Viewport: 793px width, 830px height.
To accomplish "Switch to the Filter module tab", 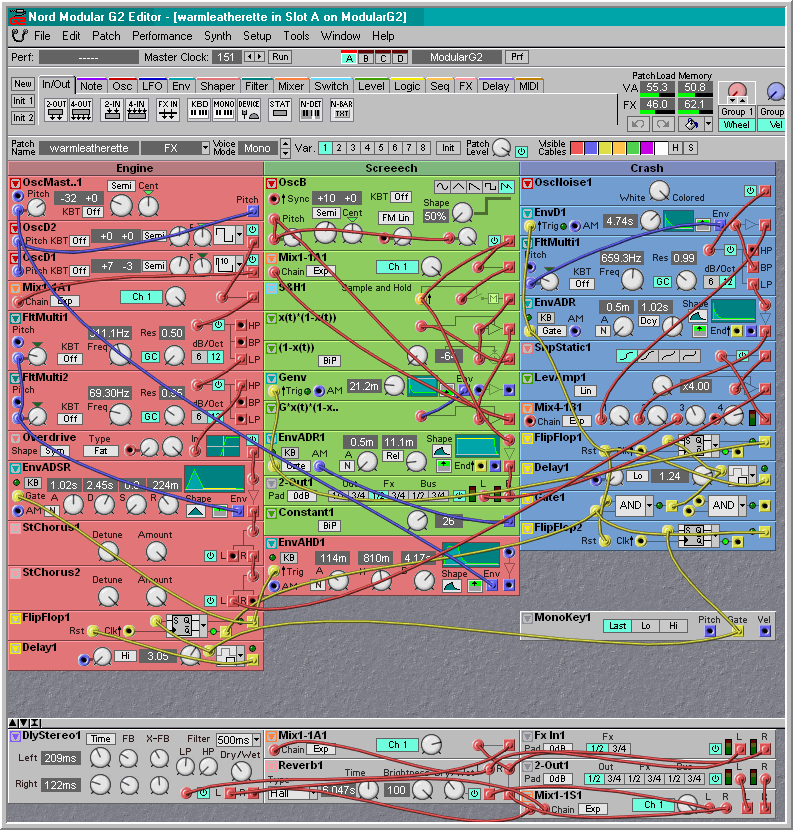I will click(x=257, y=86).
